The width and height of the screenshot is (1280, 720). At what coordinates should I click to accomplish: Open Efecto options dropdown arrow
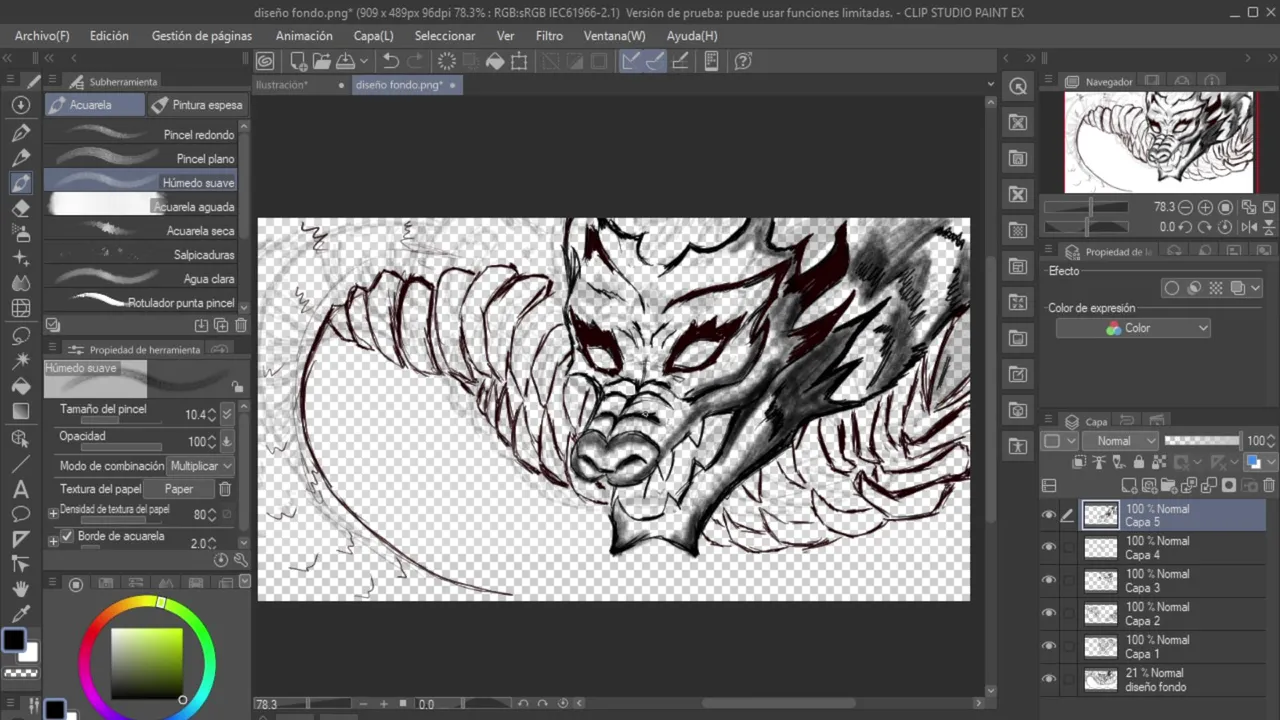pos(1255,288)
